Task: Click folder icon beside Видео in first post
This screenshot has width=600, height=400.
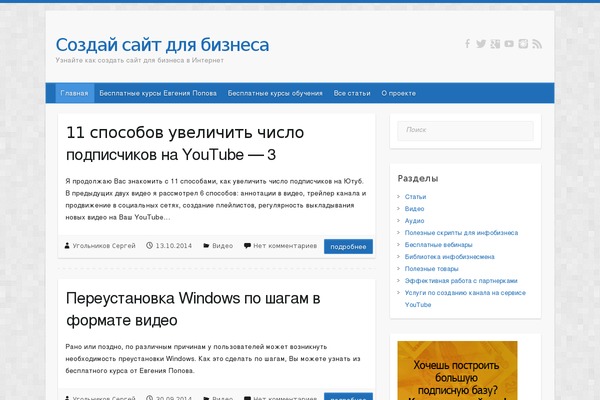Action: (x=206, y=245)
